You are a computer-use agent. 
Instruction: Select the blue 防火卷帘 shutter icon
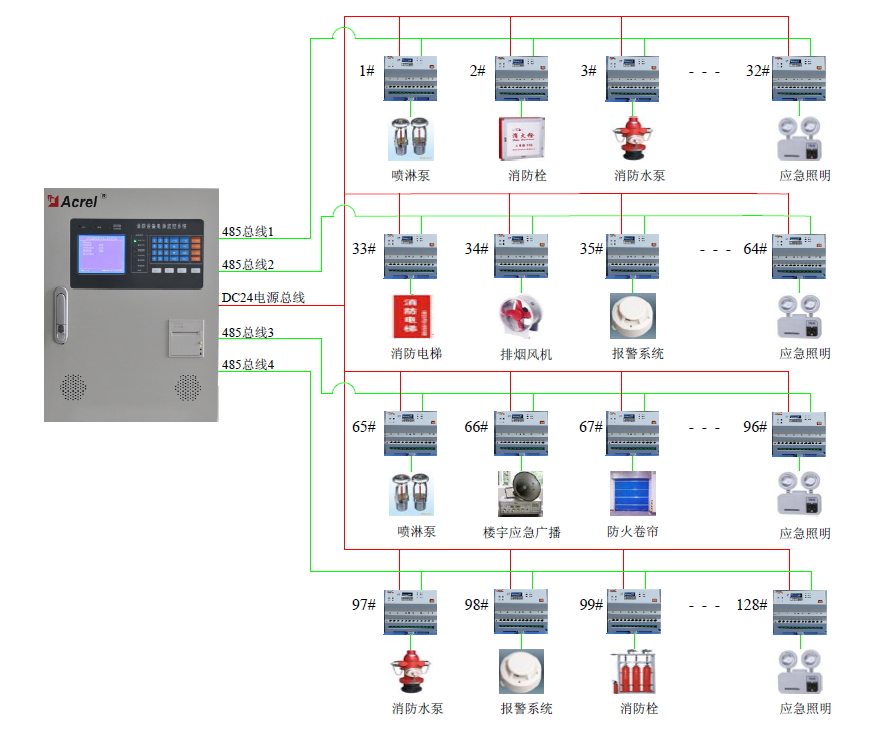pos(632,493)
